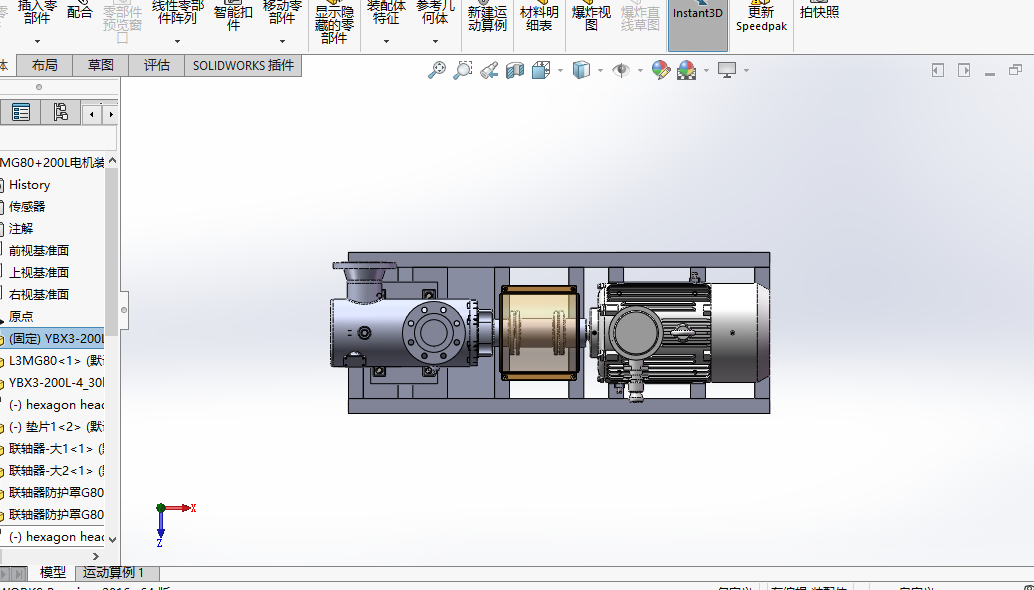Open the ConfigurationManager panel tab icon
The height and width of the screenshot is (590, 1034).
(60, 113)
